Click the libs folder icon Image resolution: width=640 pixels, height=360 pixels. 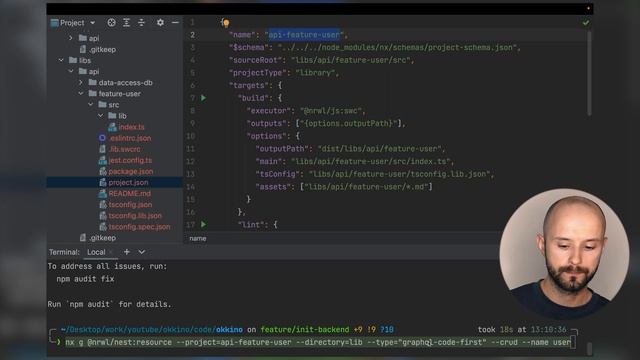pos(73,60)
